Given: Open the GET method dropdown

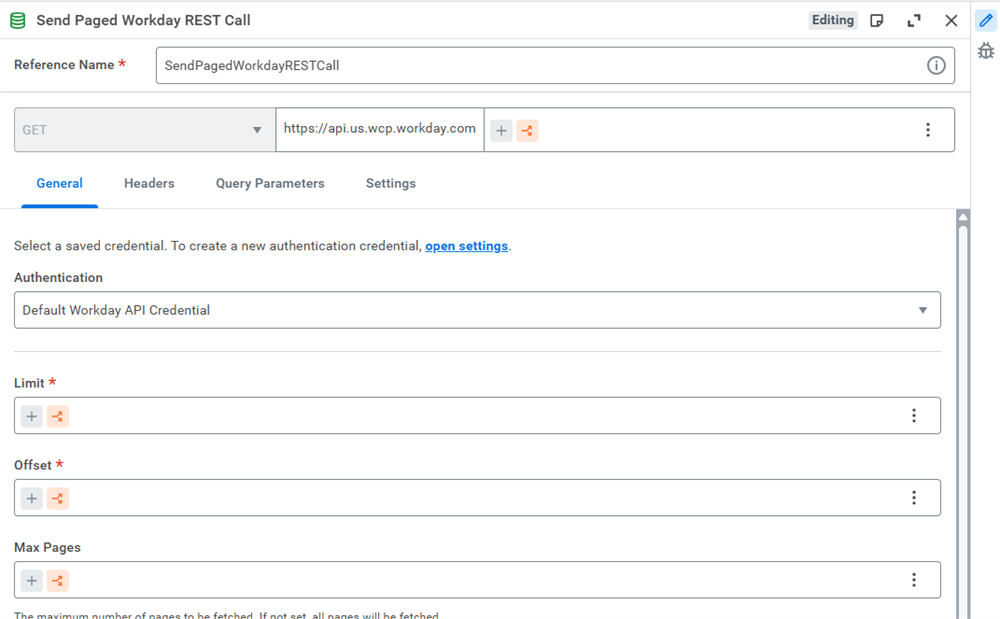Looking at the screenshot, I should click(145, 130).
